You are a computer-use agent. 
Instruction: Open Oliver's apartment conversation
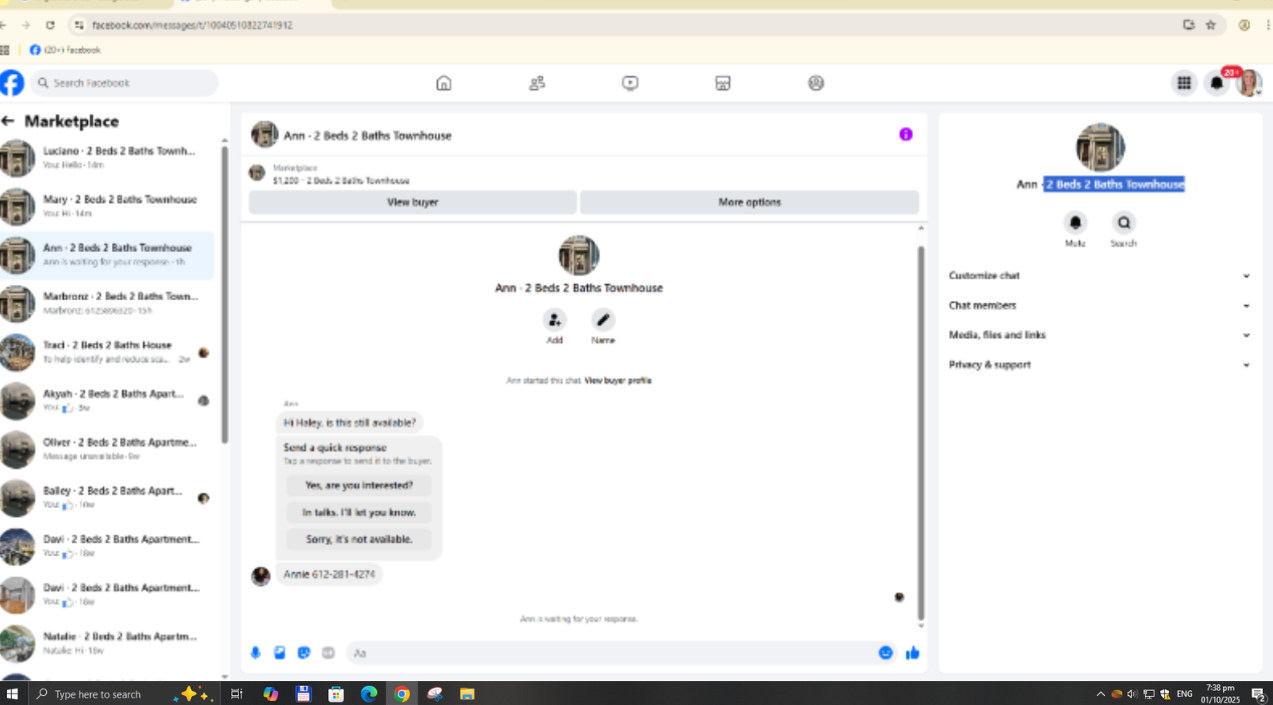107,449
